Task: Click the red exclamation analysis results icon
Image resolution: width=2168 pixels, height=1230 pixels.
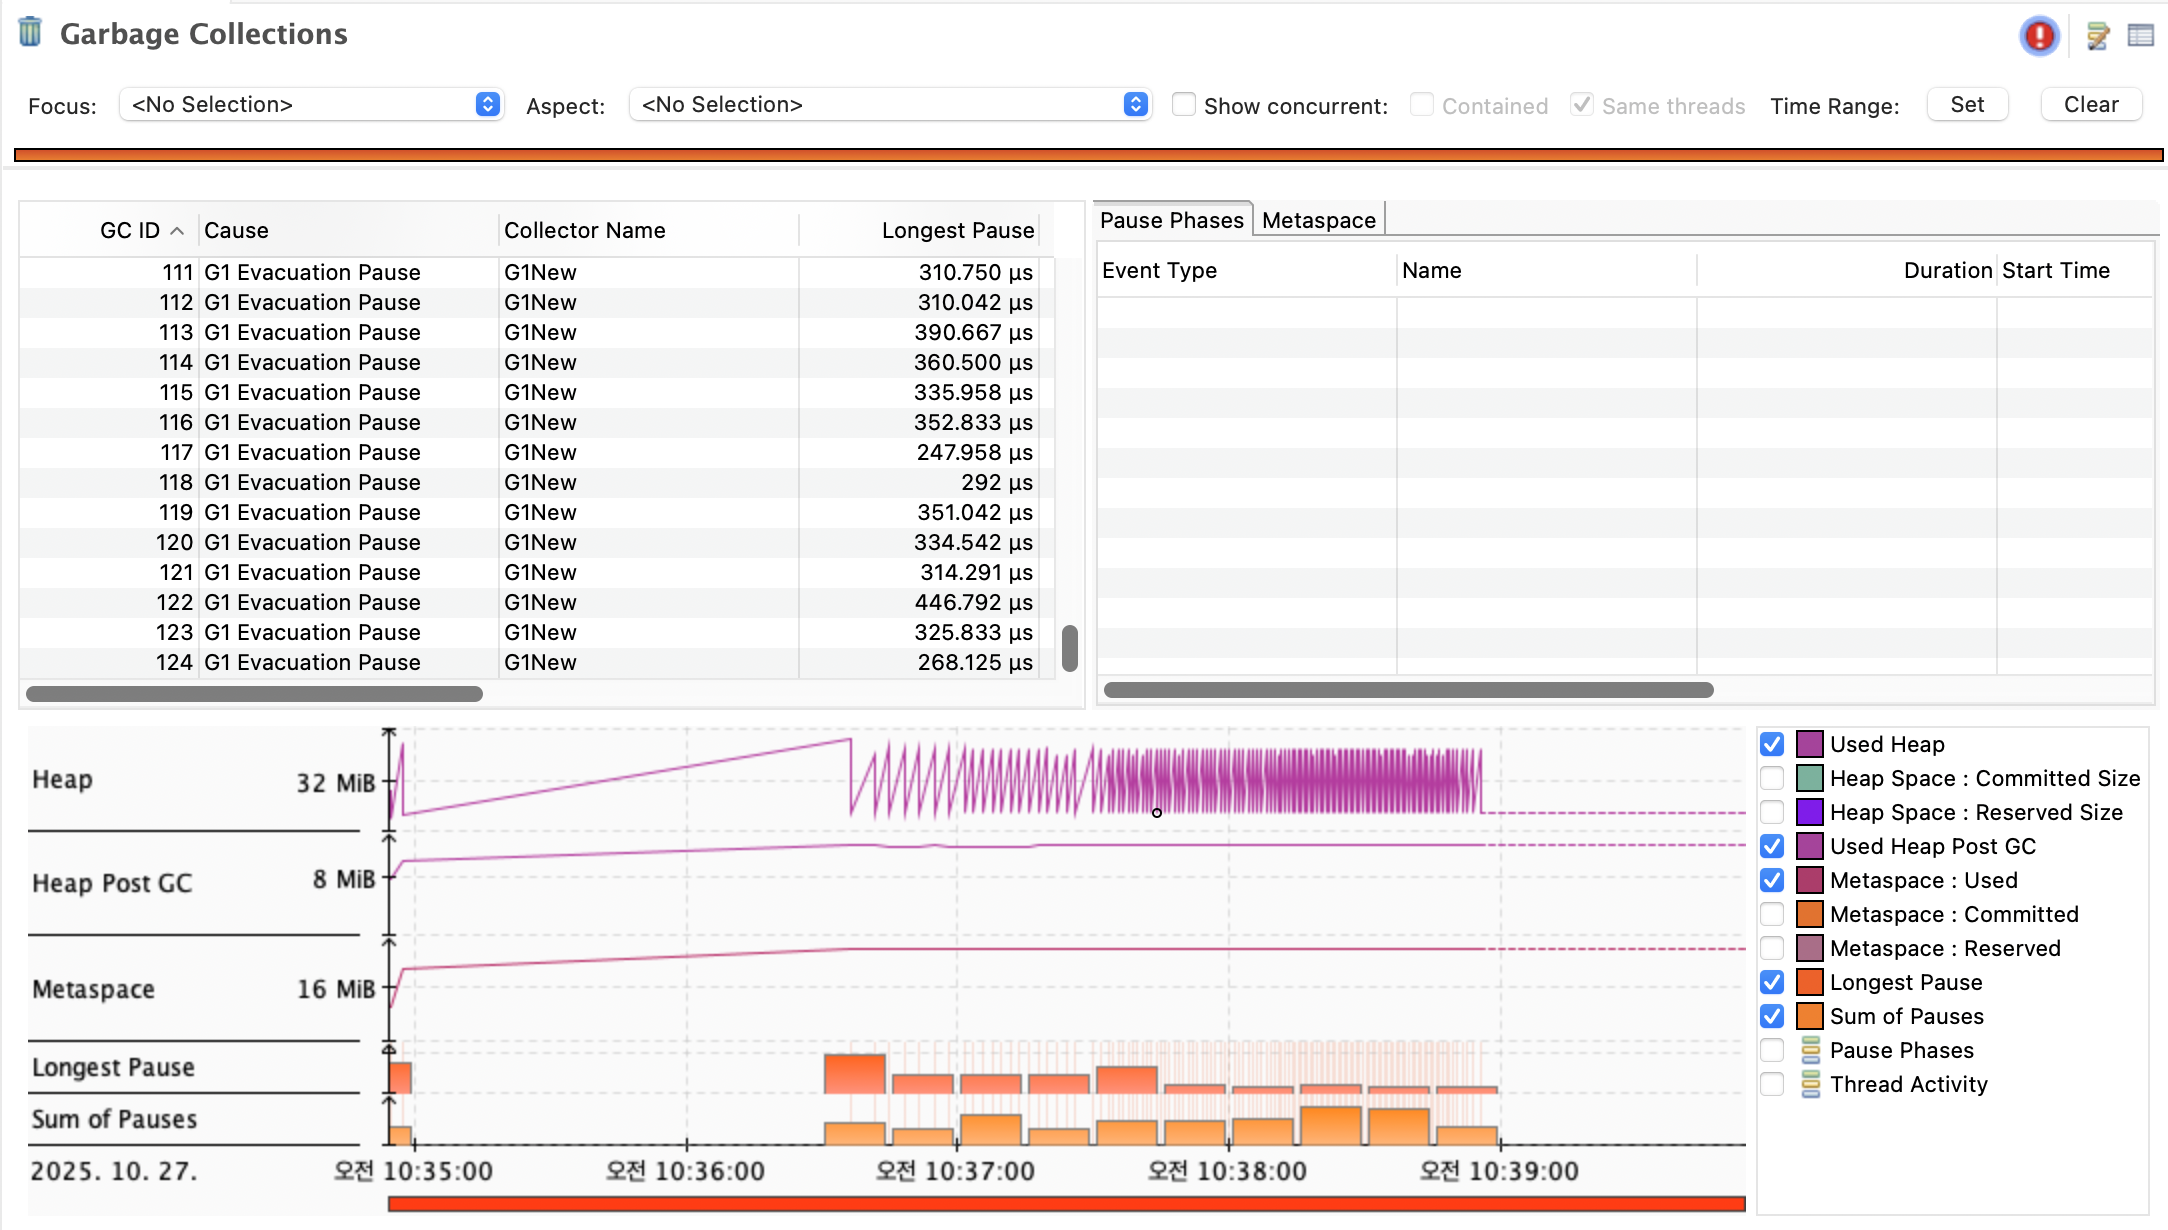Action: coord(2038,36)
